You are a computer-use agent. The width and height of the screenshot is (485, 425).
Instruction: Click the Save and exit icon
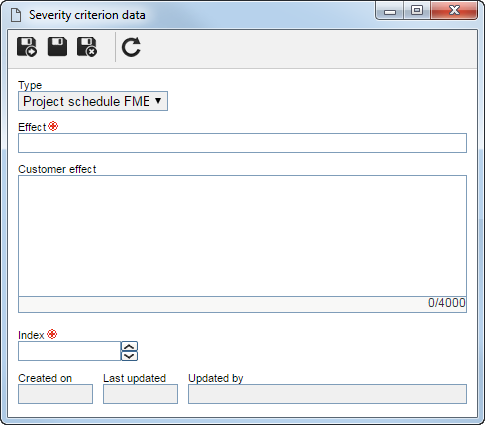87,47
